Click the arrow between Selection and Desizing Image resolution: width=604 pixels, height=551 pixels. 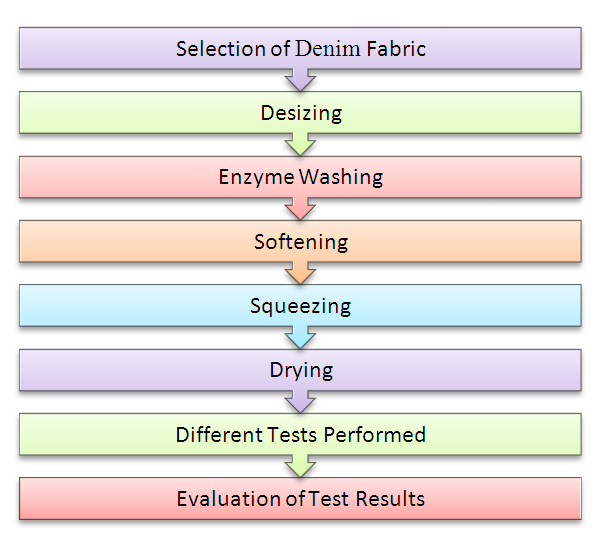point(301,79)
